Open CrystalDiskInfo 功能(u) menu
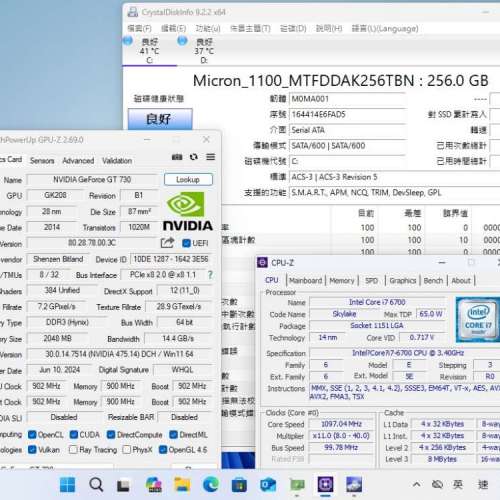Screen dimensions: 500x500 point(208,28)
